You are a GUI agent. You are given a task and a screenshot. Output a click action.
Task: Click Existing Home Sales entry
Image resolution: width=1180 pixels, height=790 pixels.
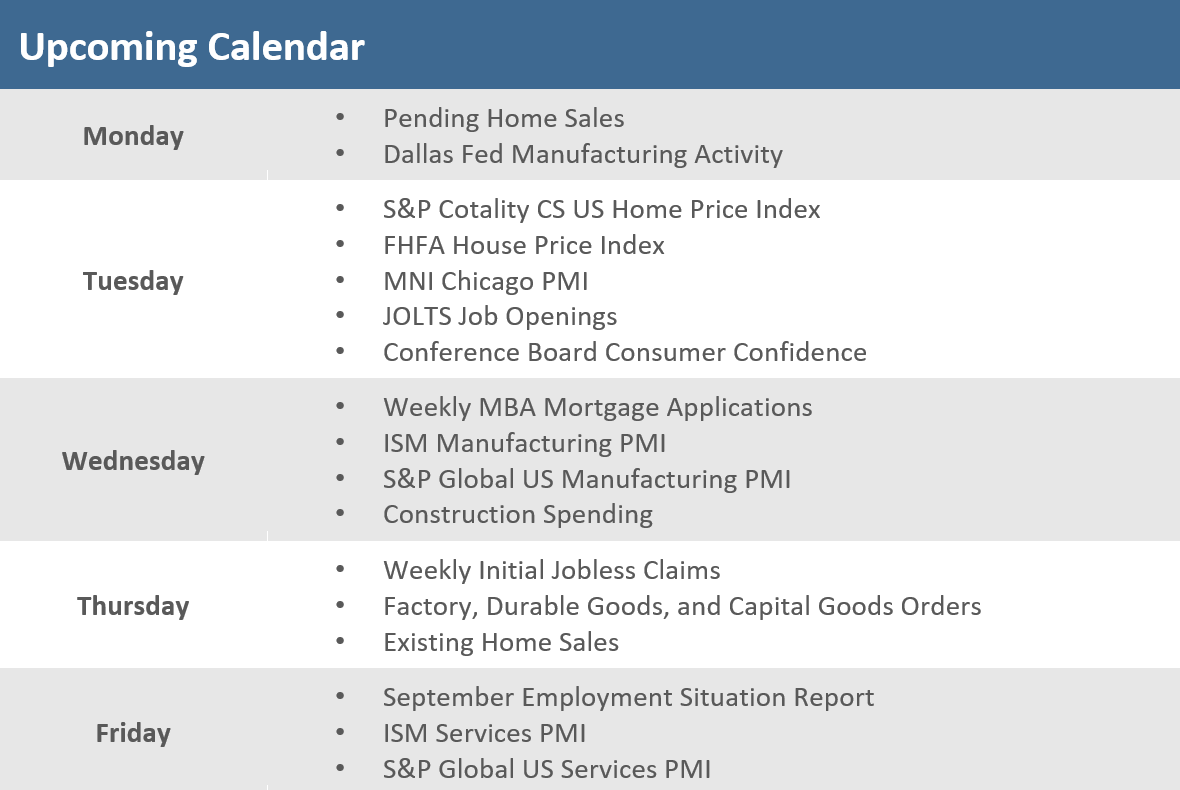click(x=500, y=642)
